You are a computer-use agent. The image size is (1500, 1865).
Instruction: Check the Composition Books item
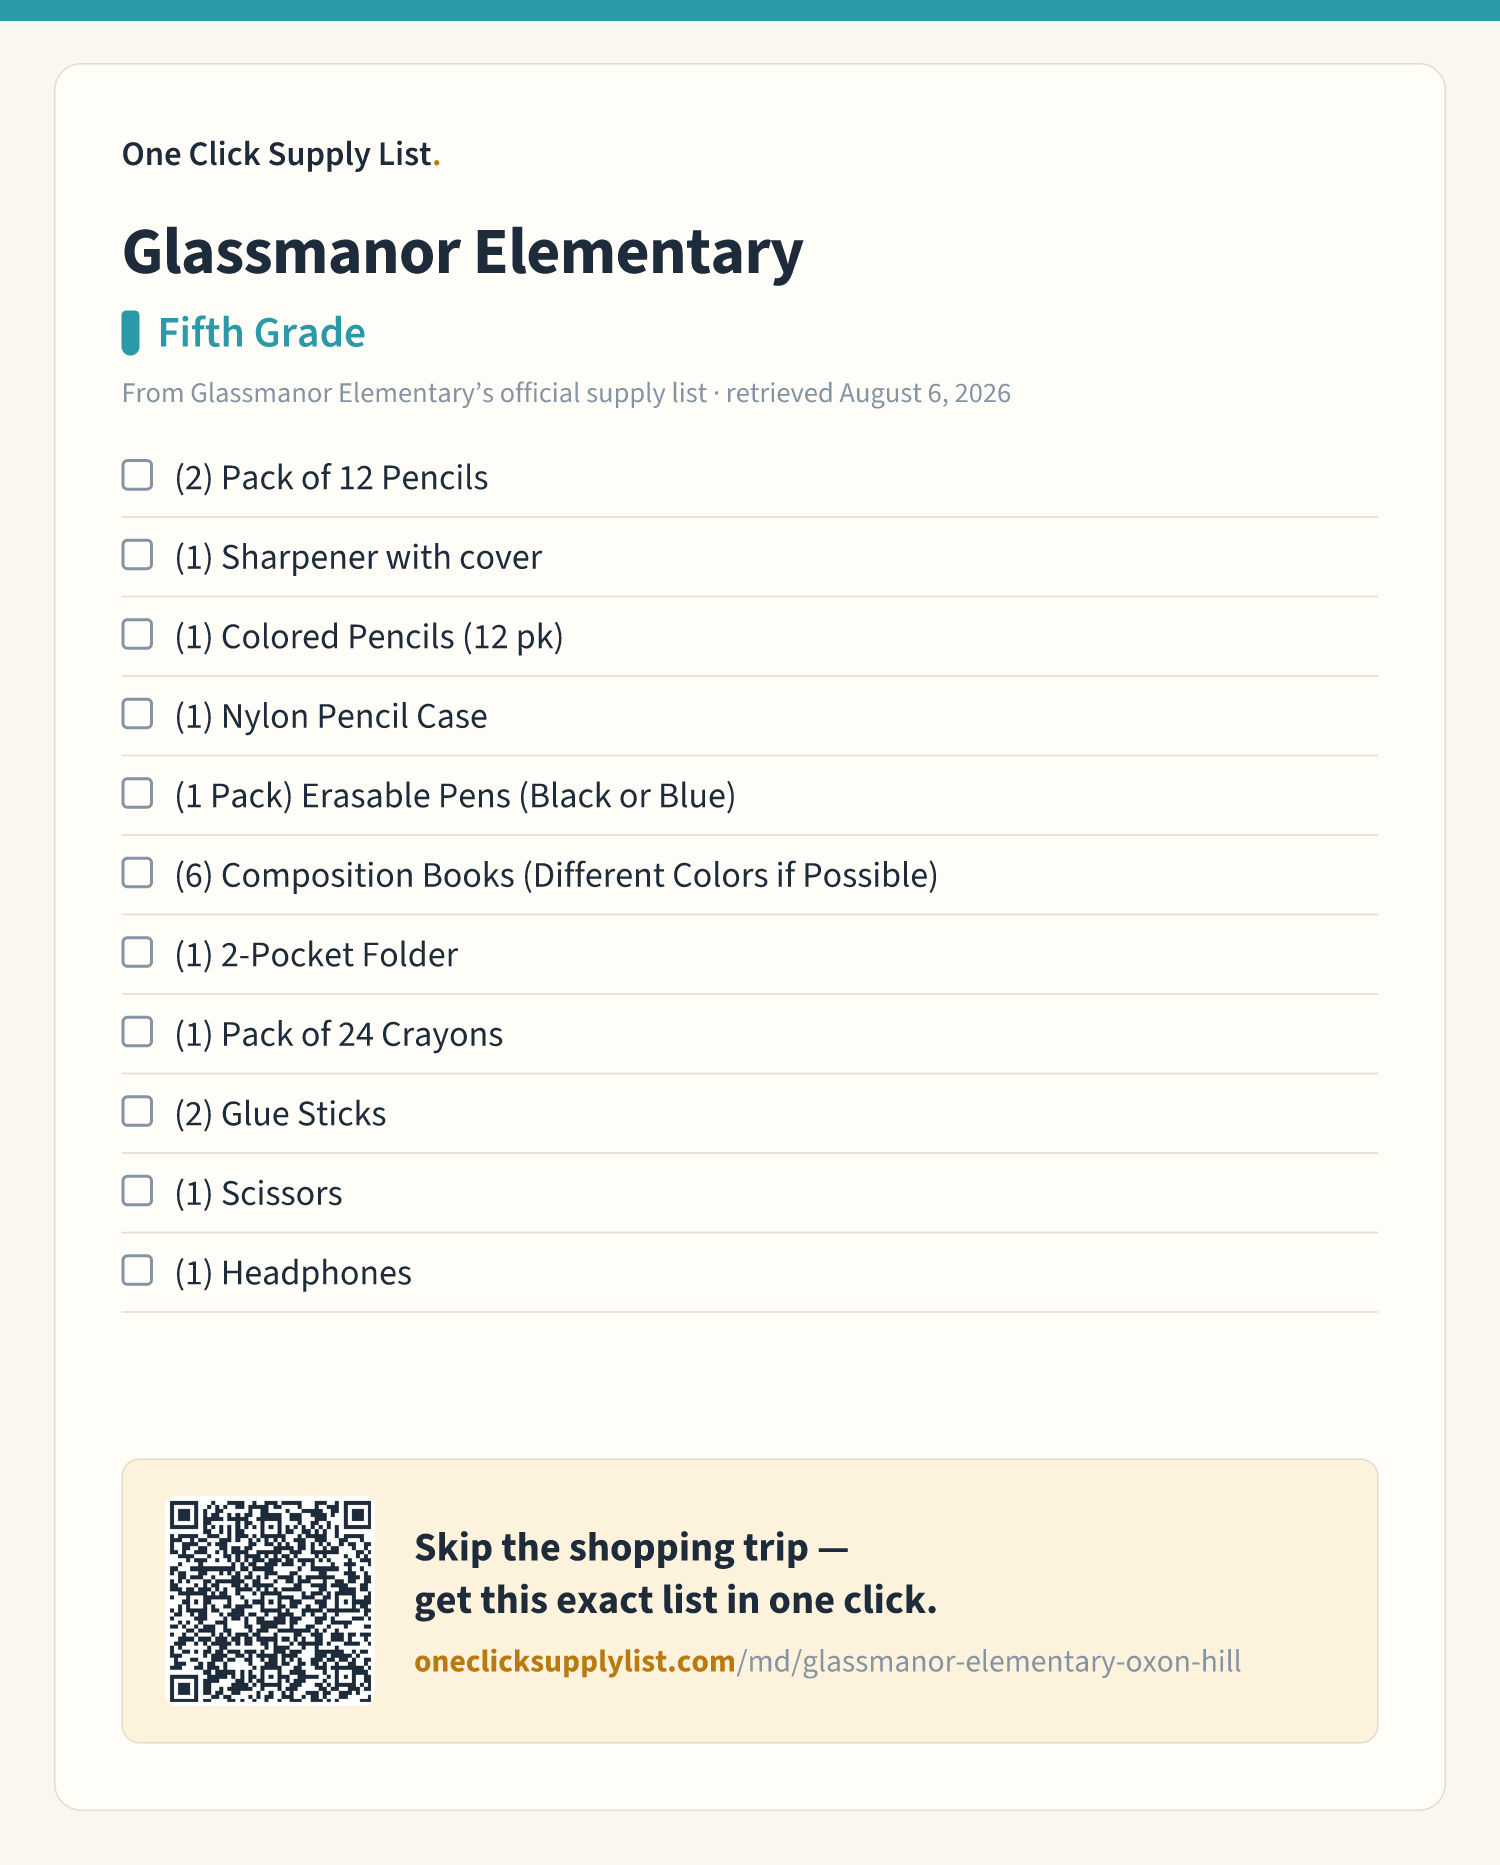(x=137, y=873)
